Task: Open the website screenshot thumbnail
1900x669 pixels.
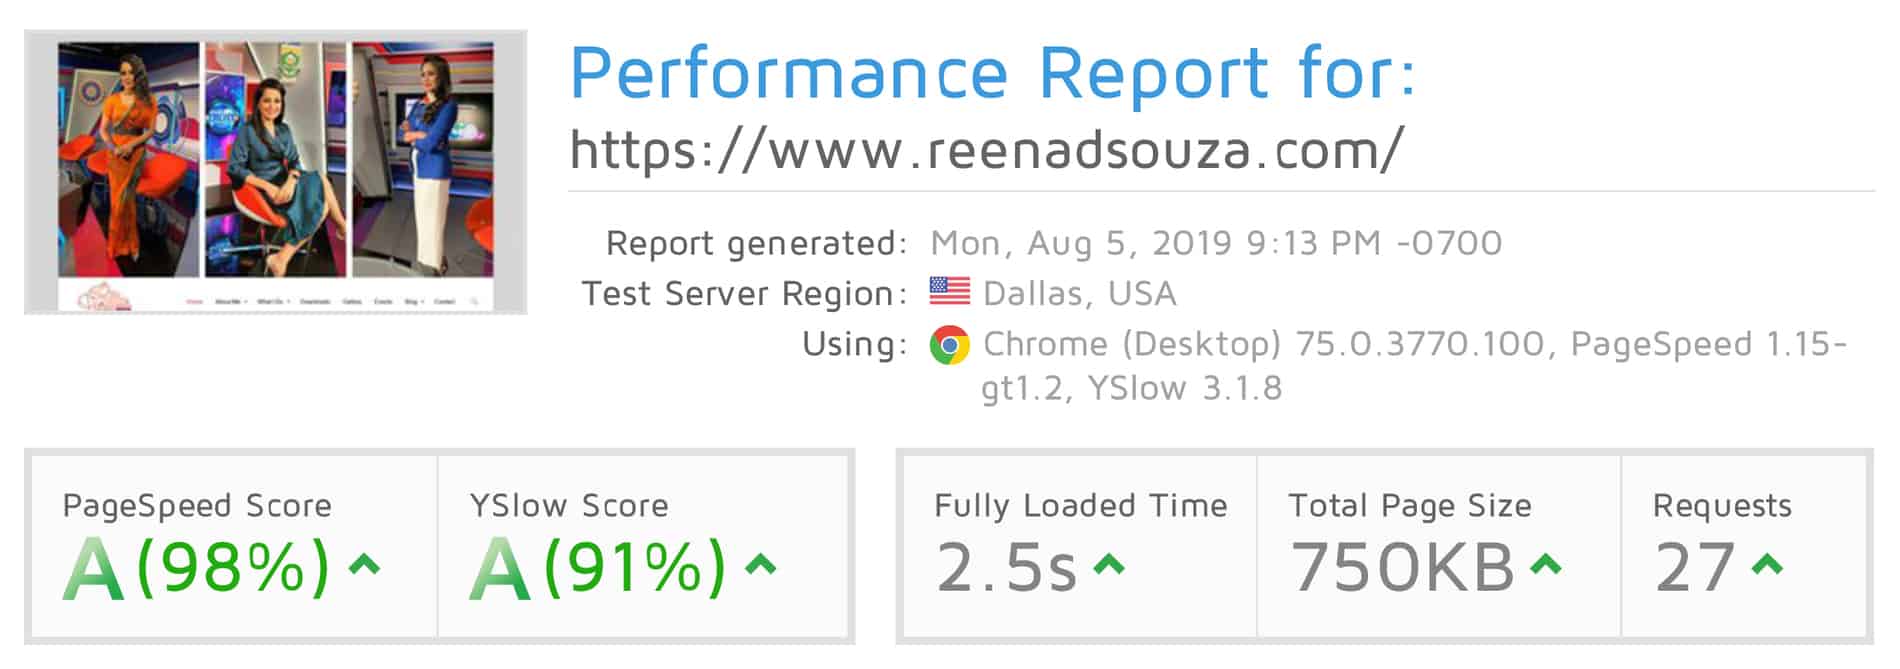Action: point(276,172)
